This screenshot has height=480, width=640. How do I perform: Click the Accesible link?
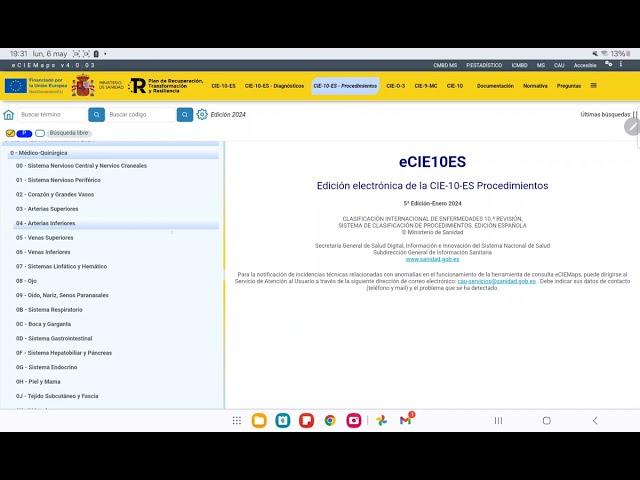click(x=585, y=65)
